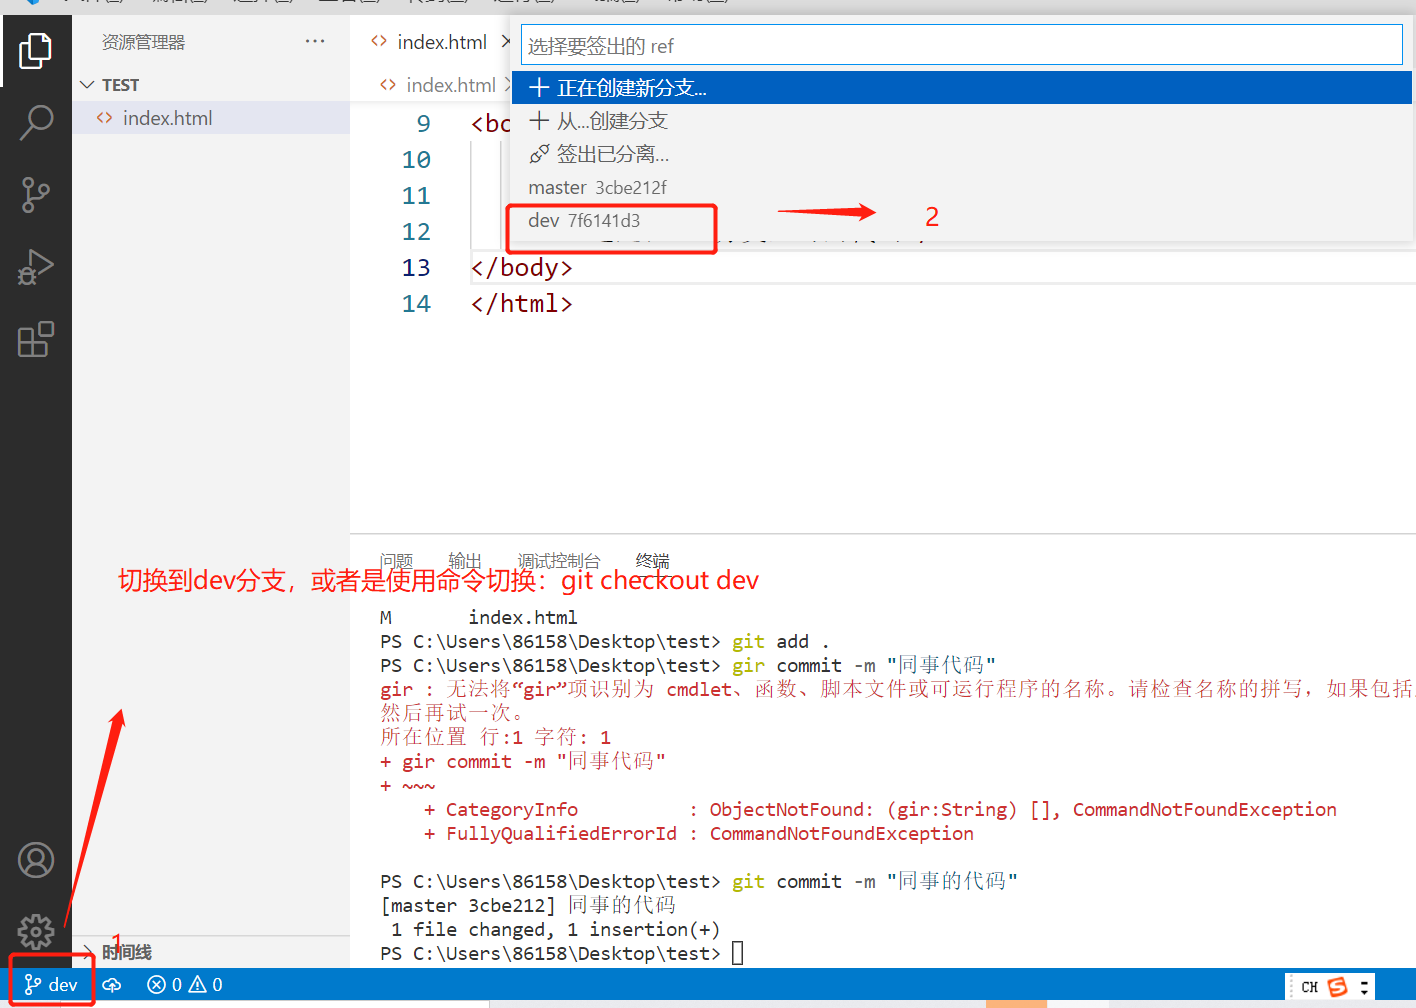Select index.html in the file tree
The width and height of the screenshot is (1416, 1008).
tap(210, 118)
